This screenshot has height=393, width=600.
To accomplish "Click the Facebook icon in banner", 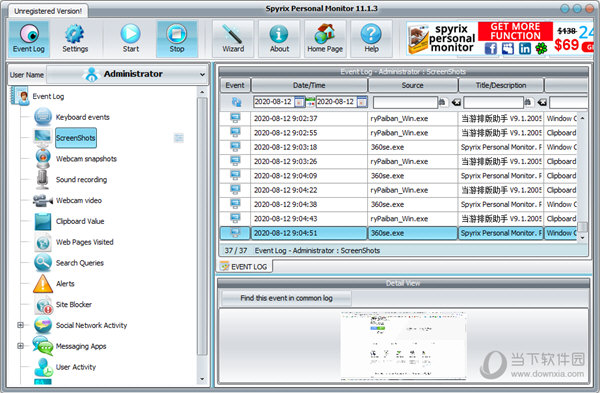I will pos(491,48).
